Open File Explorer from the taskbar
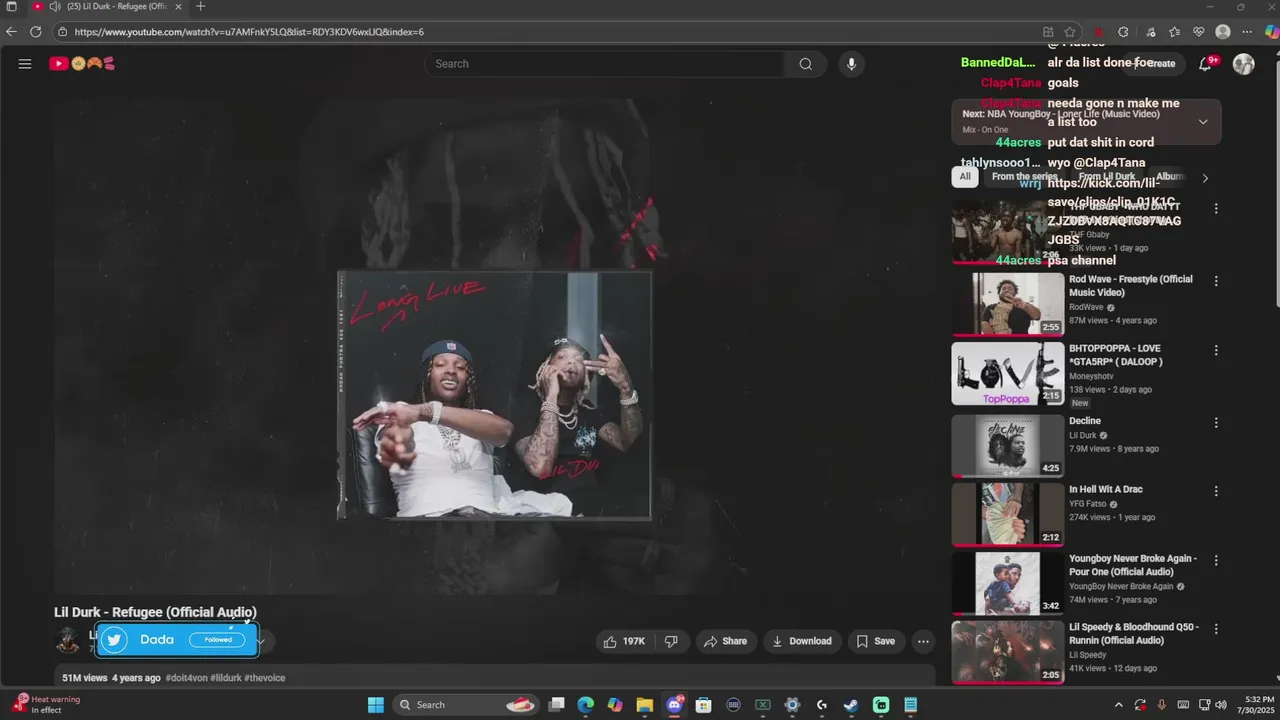The width and height of the screenshot is (1280, 720). pyautogui.click(x=645, y=705)
